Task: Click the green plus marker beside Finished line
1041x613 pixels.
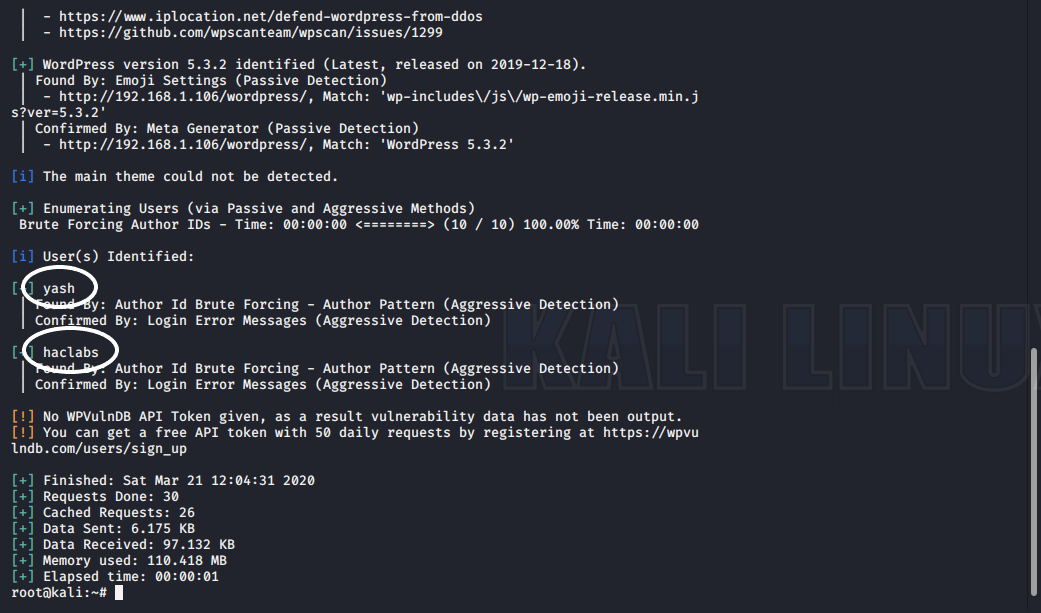Action: pos(23,481)
